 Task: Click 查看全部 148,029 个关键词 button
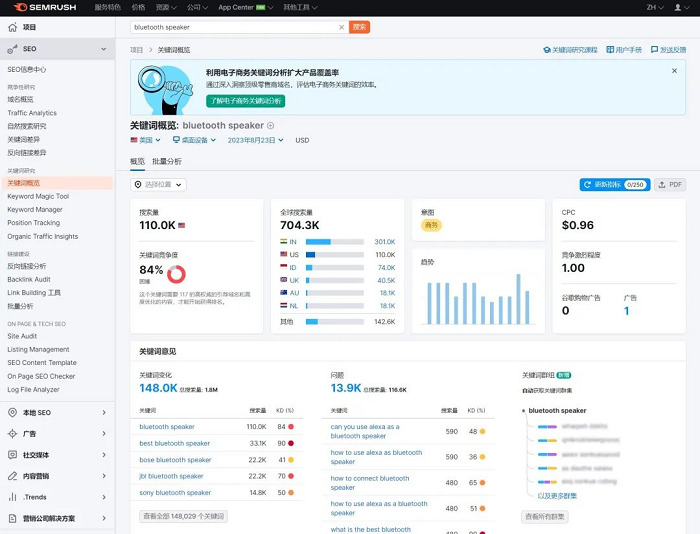pyautogui.click(x=183, y=516)
